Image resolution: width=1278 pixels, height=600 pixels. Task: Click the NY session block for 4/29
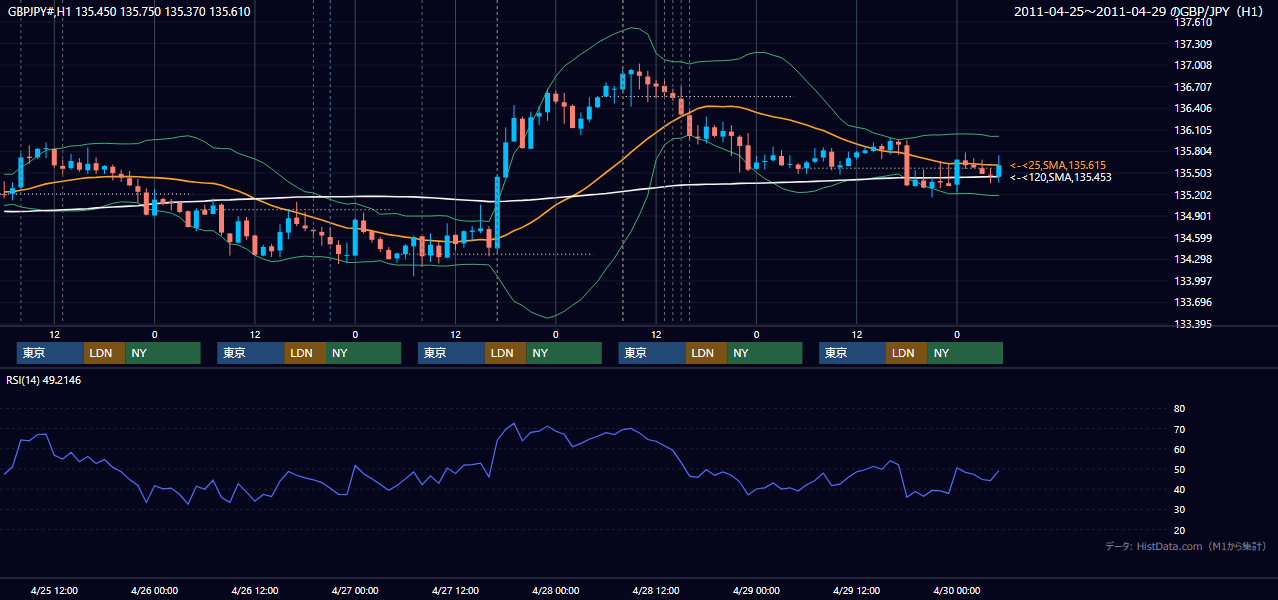pyautogui.click(x=965, y=353)
